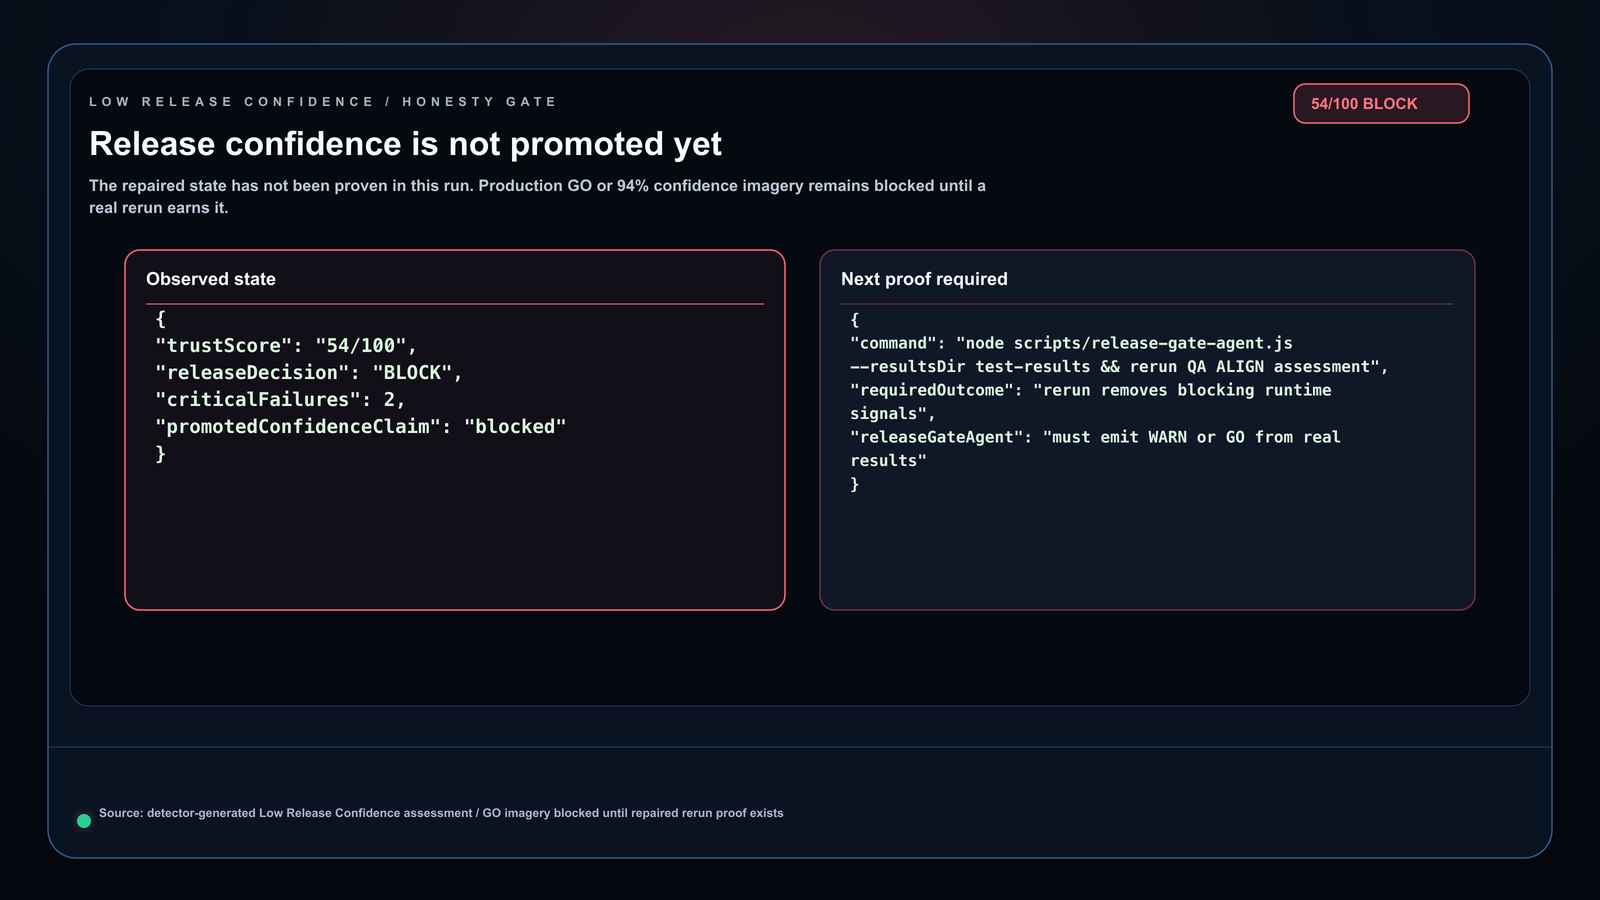The height and width of the screenshot is (900, 1600).
Task: Click the criticalFailures line
Action: pyautogui.click(x=280, y=400)
